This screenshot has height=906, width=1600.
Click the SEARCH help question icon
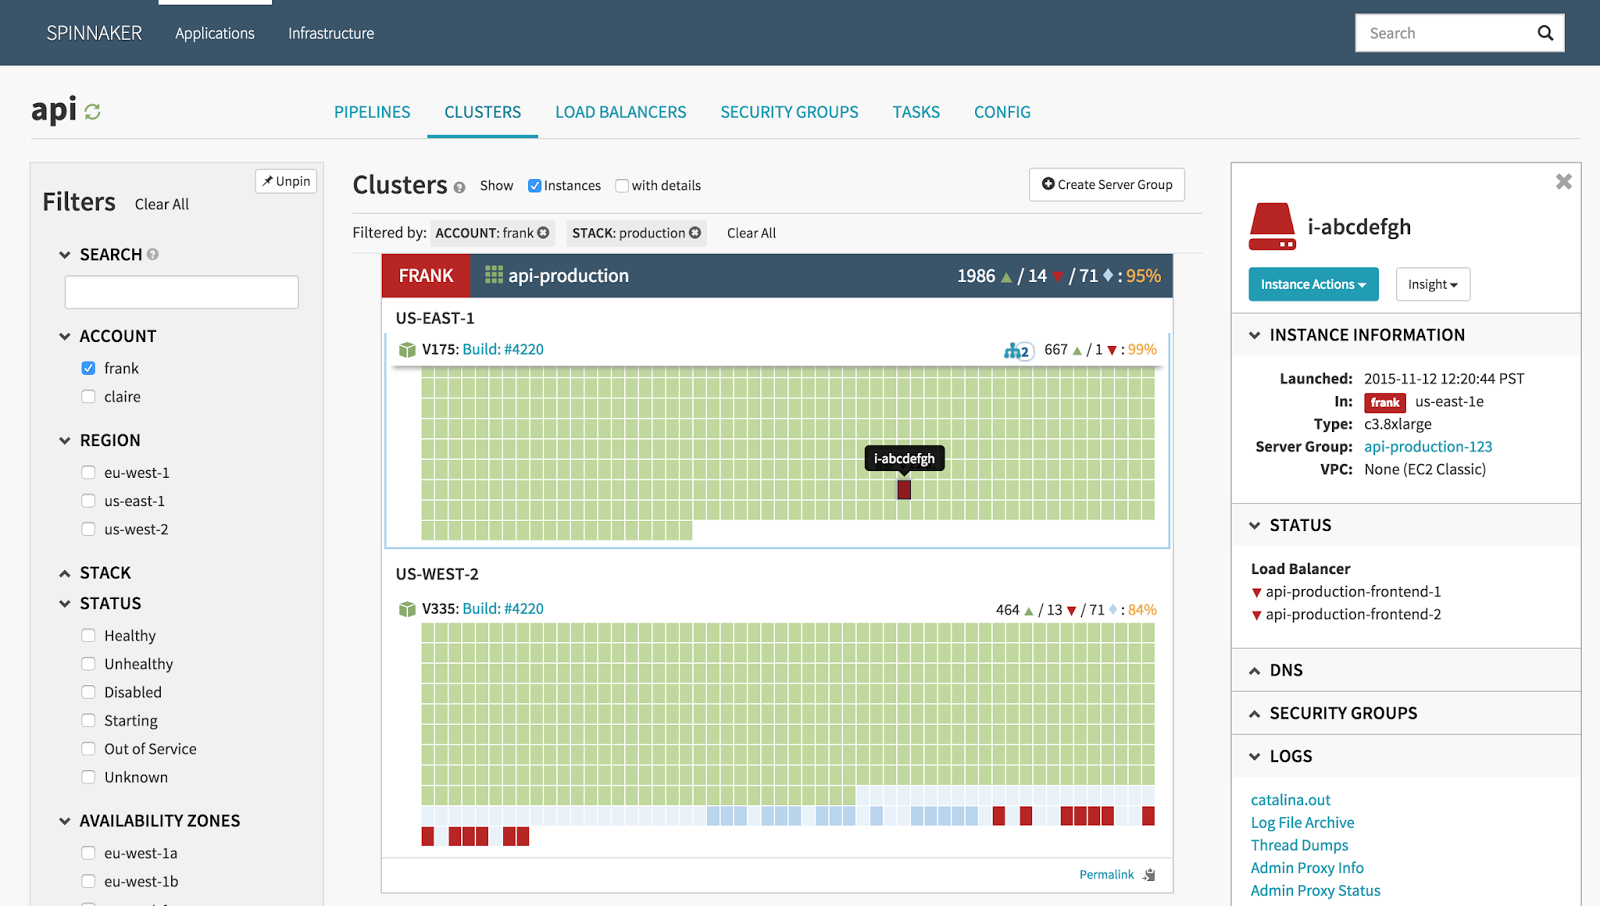[153, 255]
